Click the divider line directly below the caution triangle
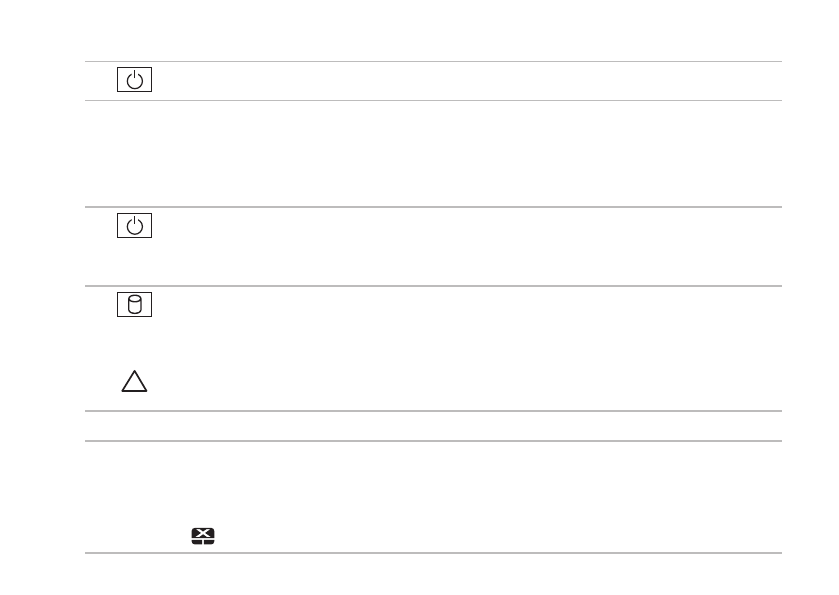Viewport: 839px width, 595px height. (430, 411)
